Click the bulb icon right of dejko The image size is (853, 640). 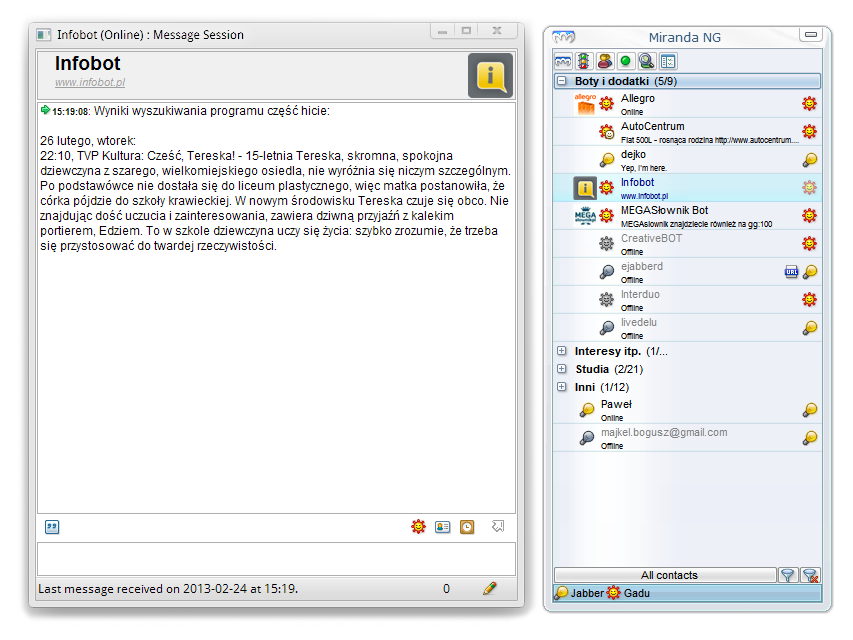point(810,159)
